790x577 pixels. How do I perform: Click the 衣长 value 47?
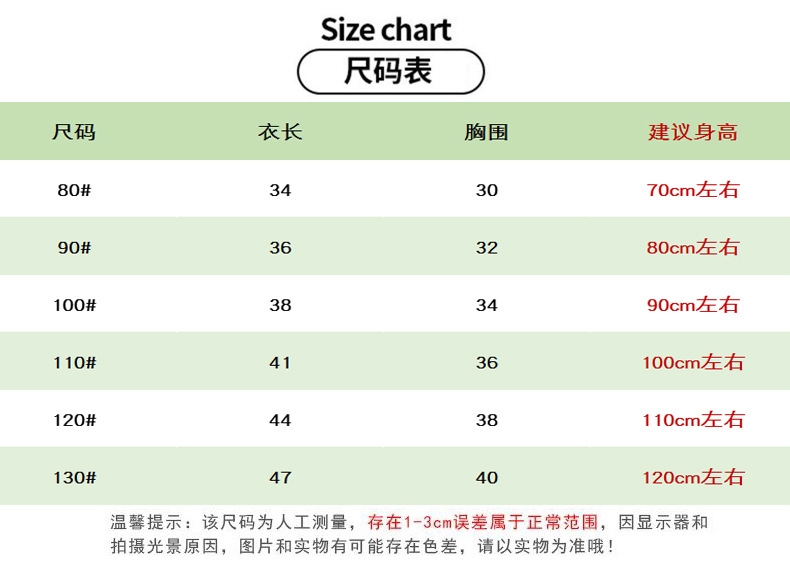coord(280,477)
